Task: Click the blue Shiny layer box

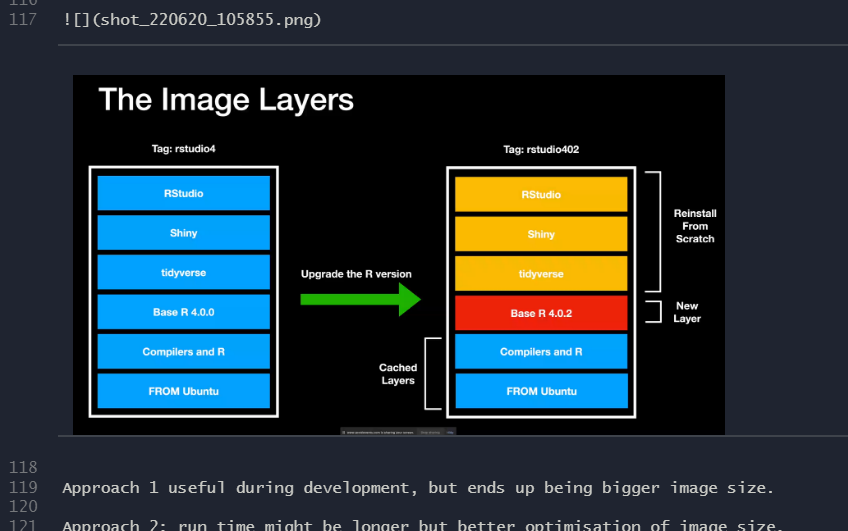Action: pos(183,233)
